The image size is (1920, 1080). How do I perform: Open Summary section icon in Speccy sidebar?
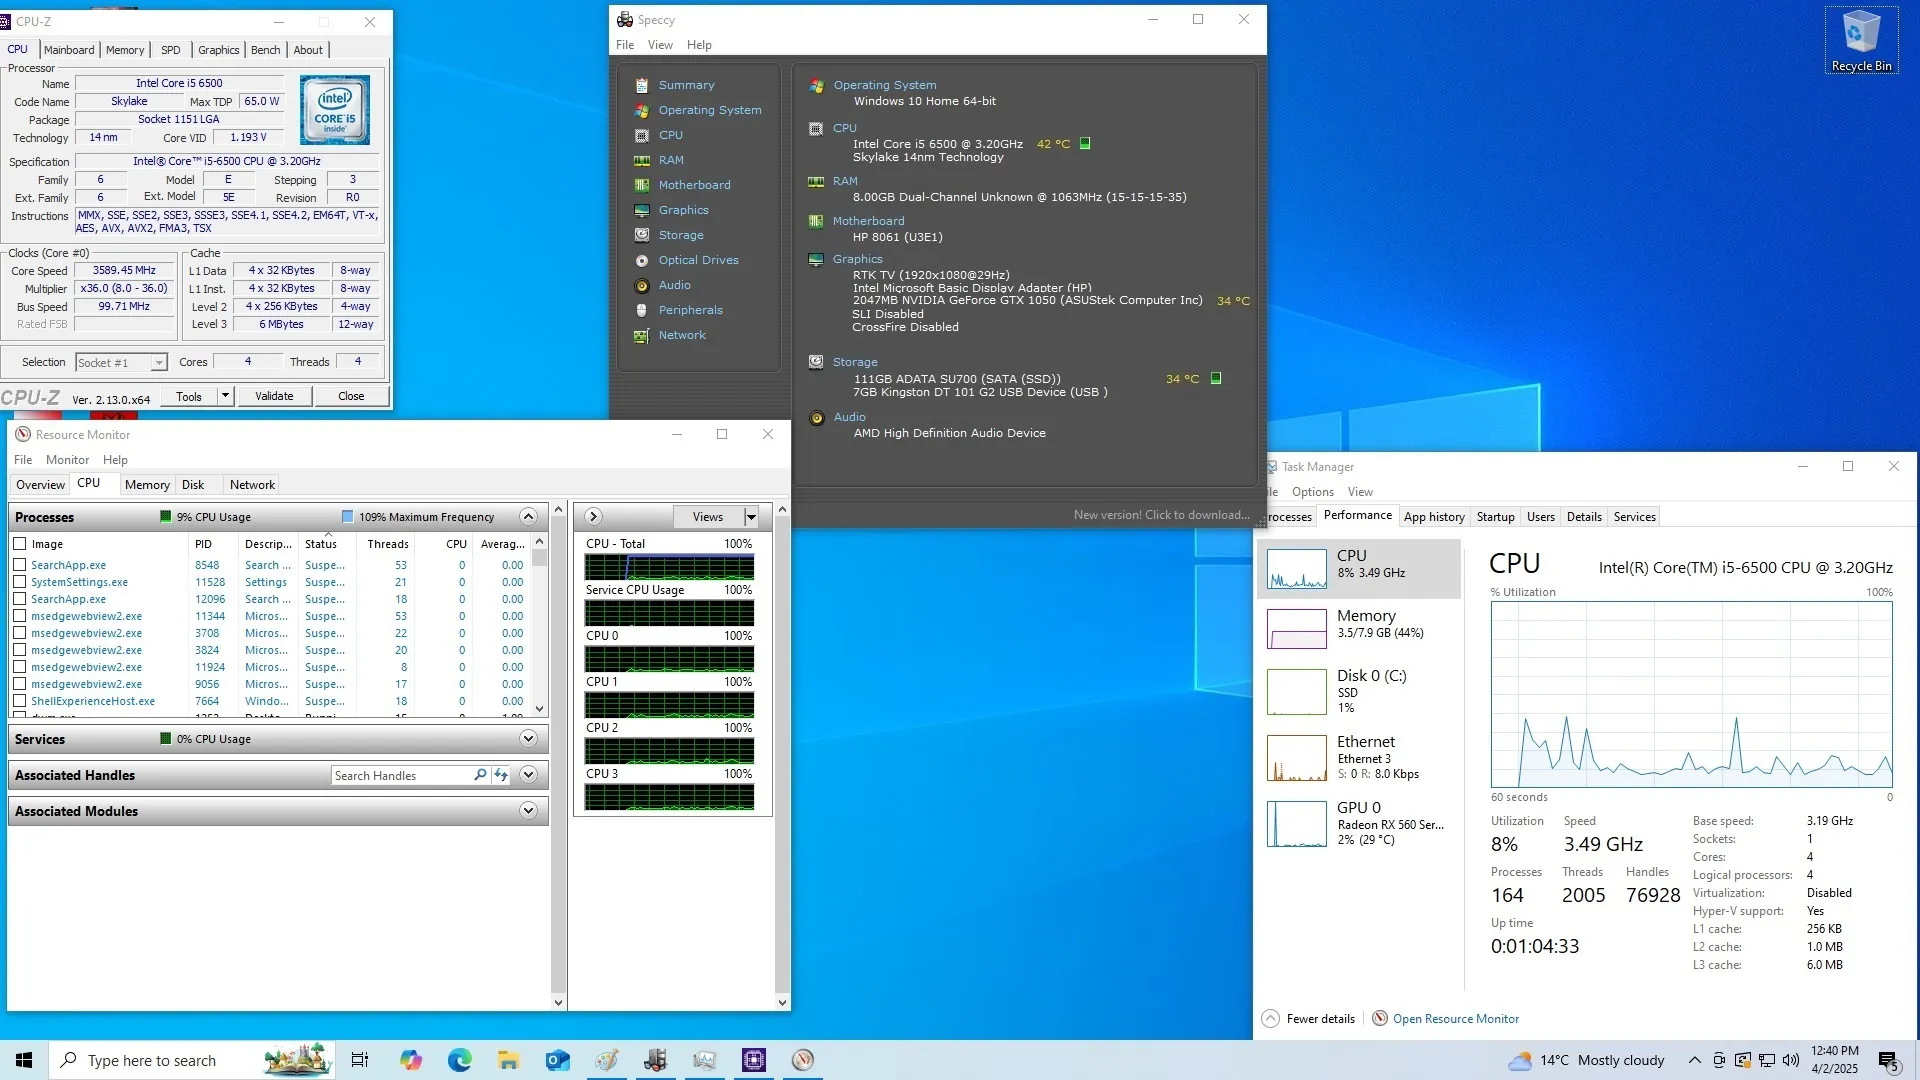pyautogui.click(x=641, y=85)
